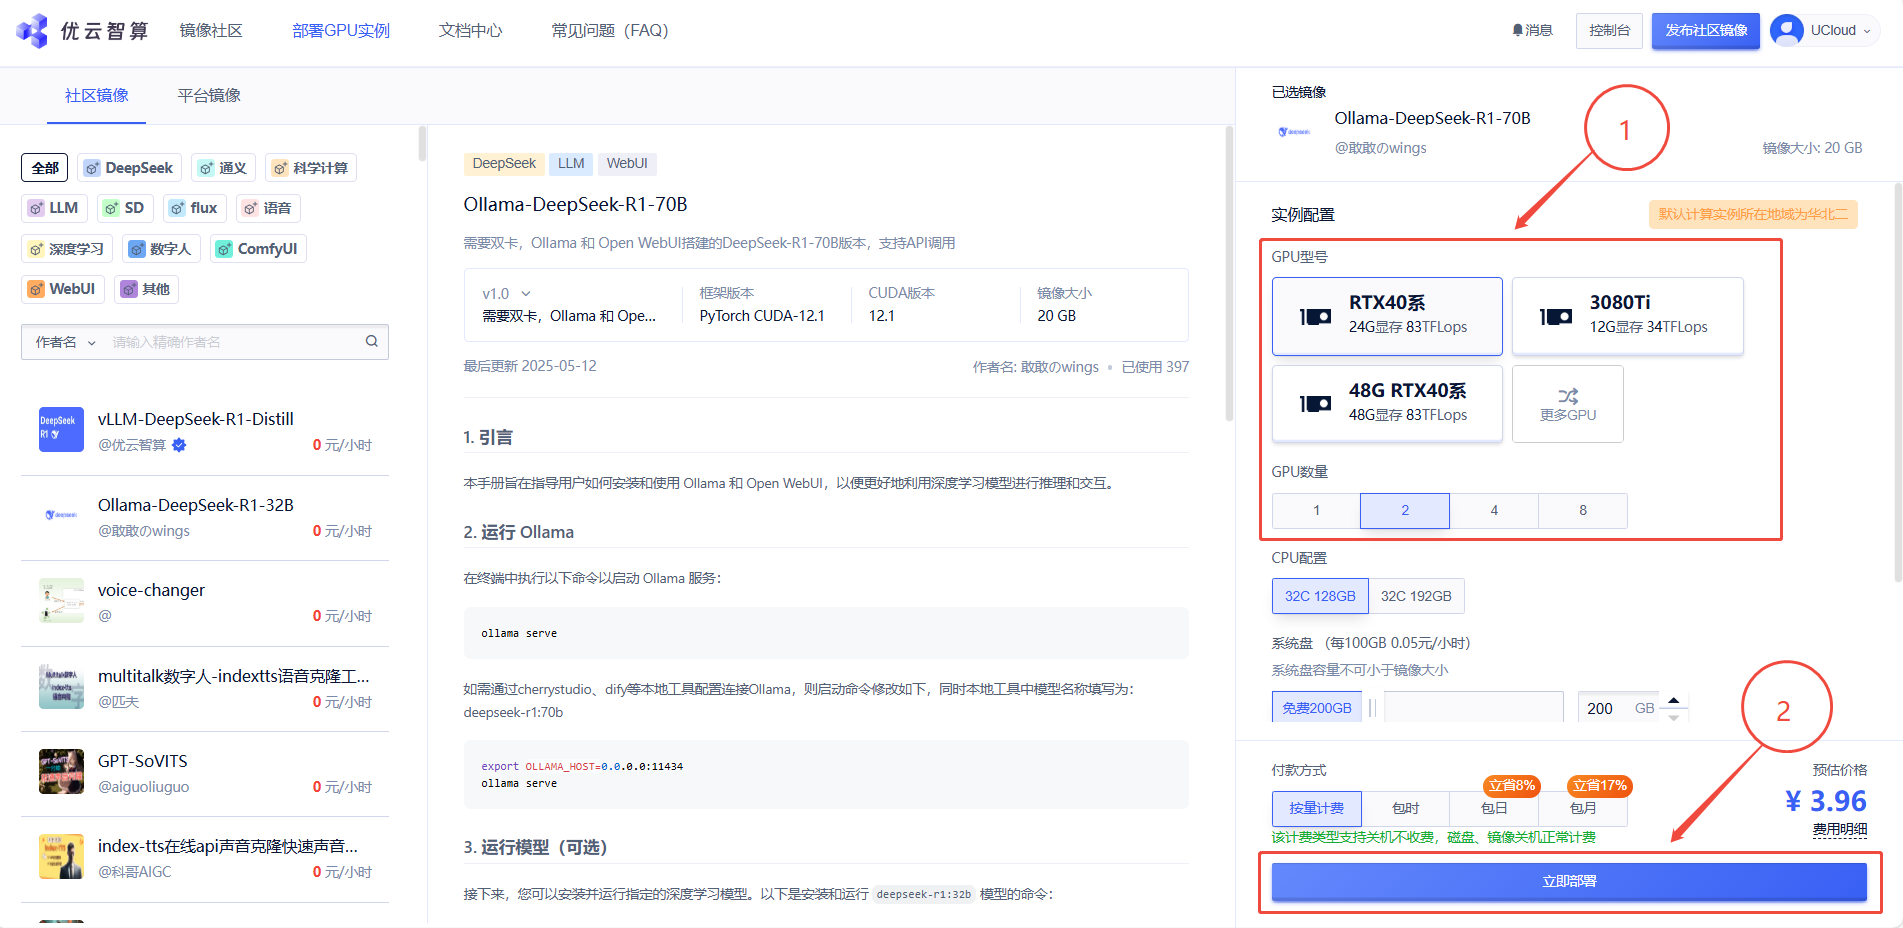Click GPU card icon in 3080Ti option
The height and width of the screenshot is (928, 1903).
coord(1556,317)
